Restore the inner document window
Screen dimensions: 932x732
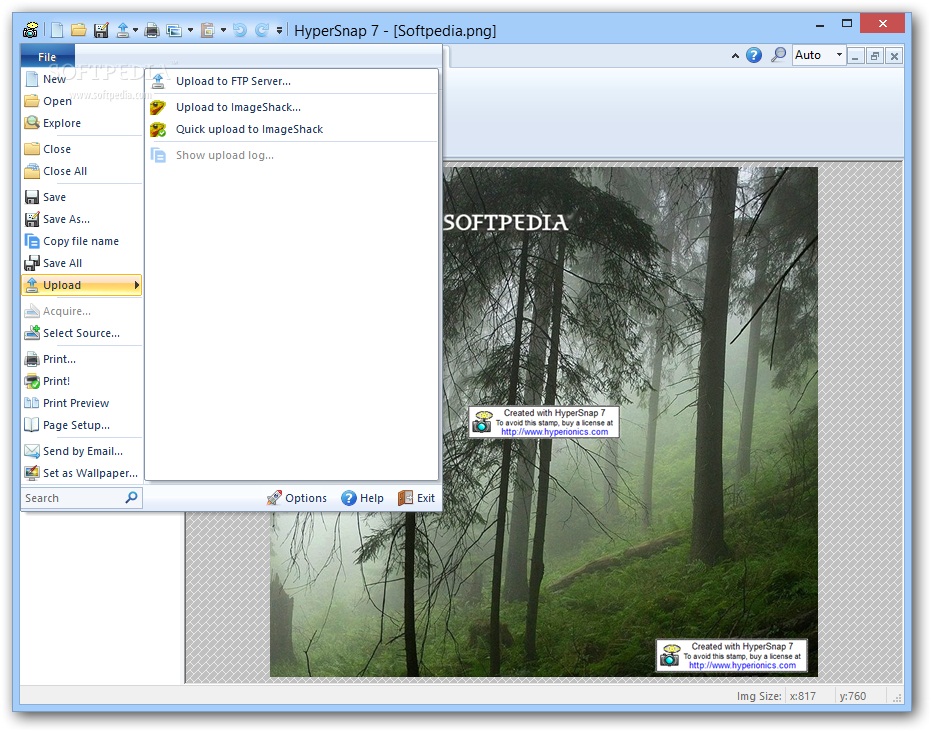point(874,56)
